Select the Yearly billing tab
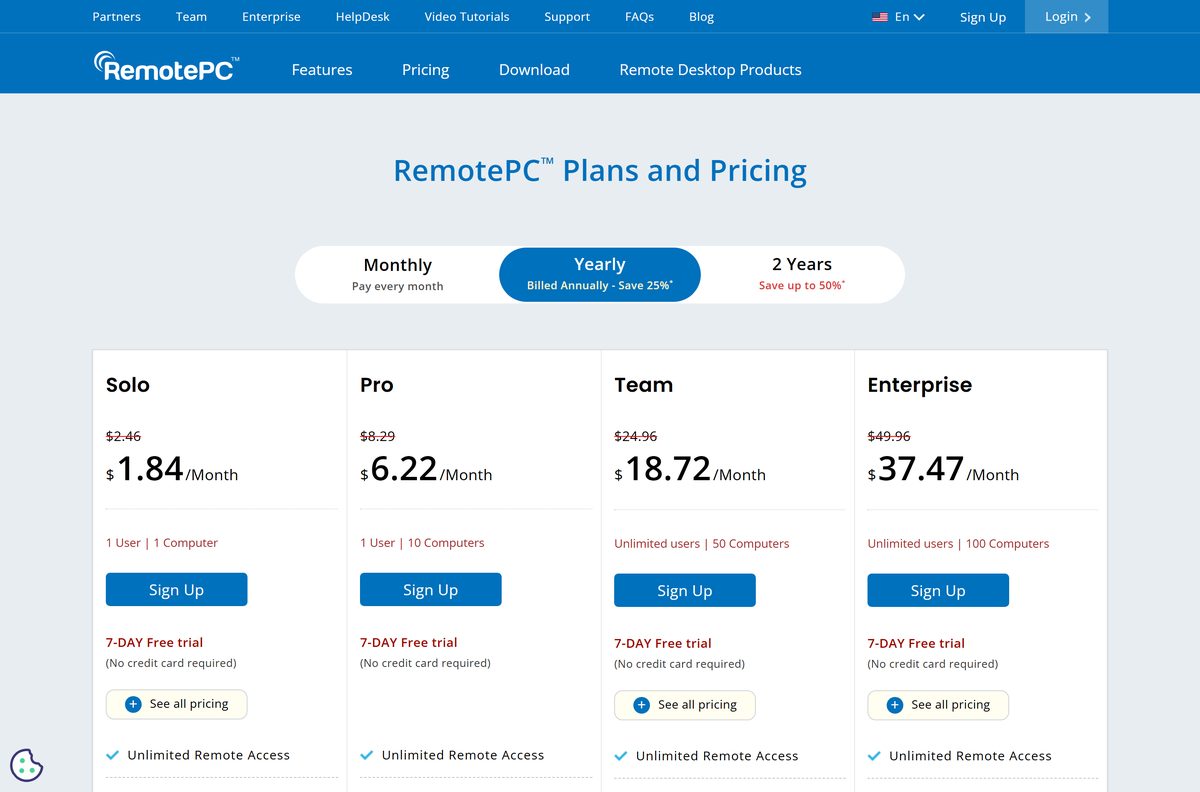 [600, 275]
